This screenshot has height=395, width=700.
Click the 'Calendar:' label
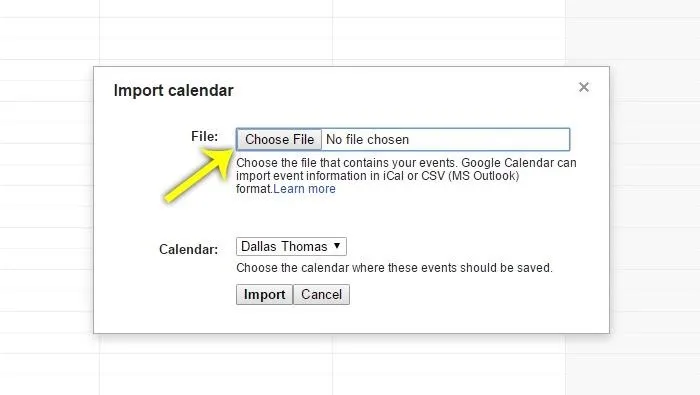(x=188, y=249)
